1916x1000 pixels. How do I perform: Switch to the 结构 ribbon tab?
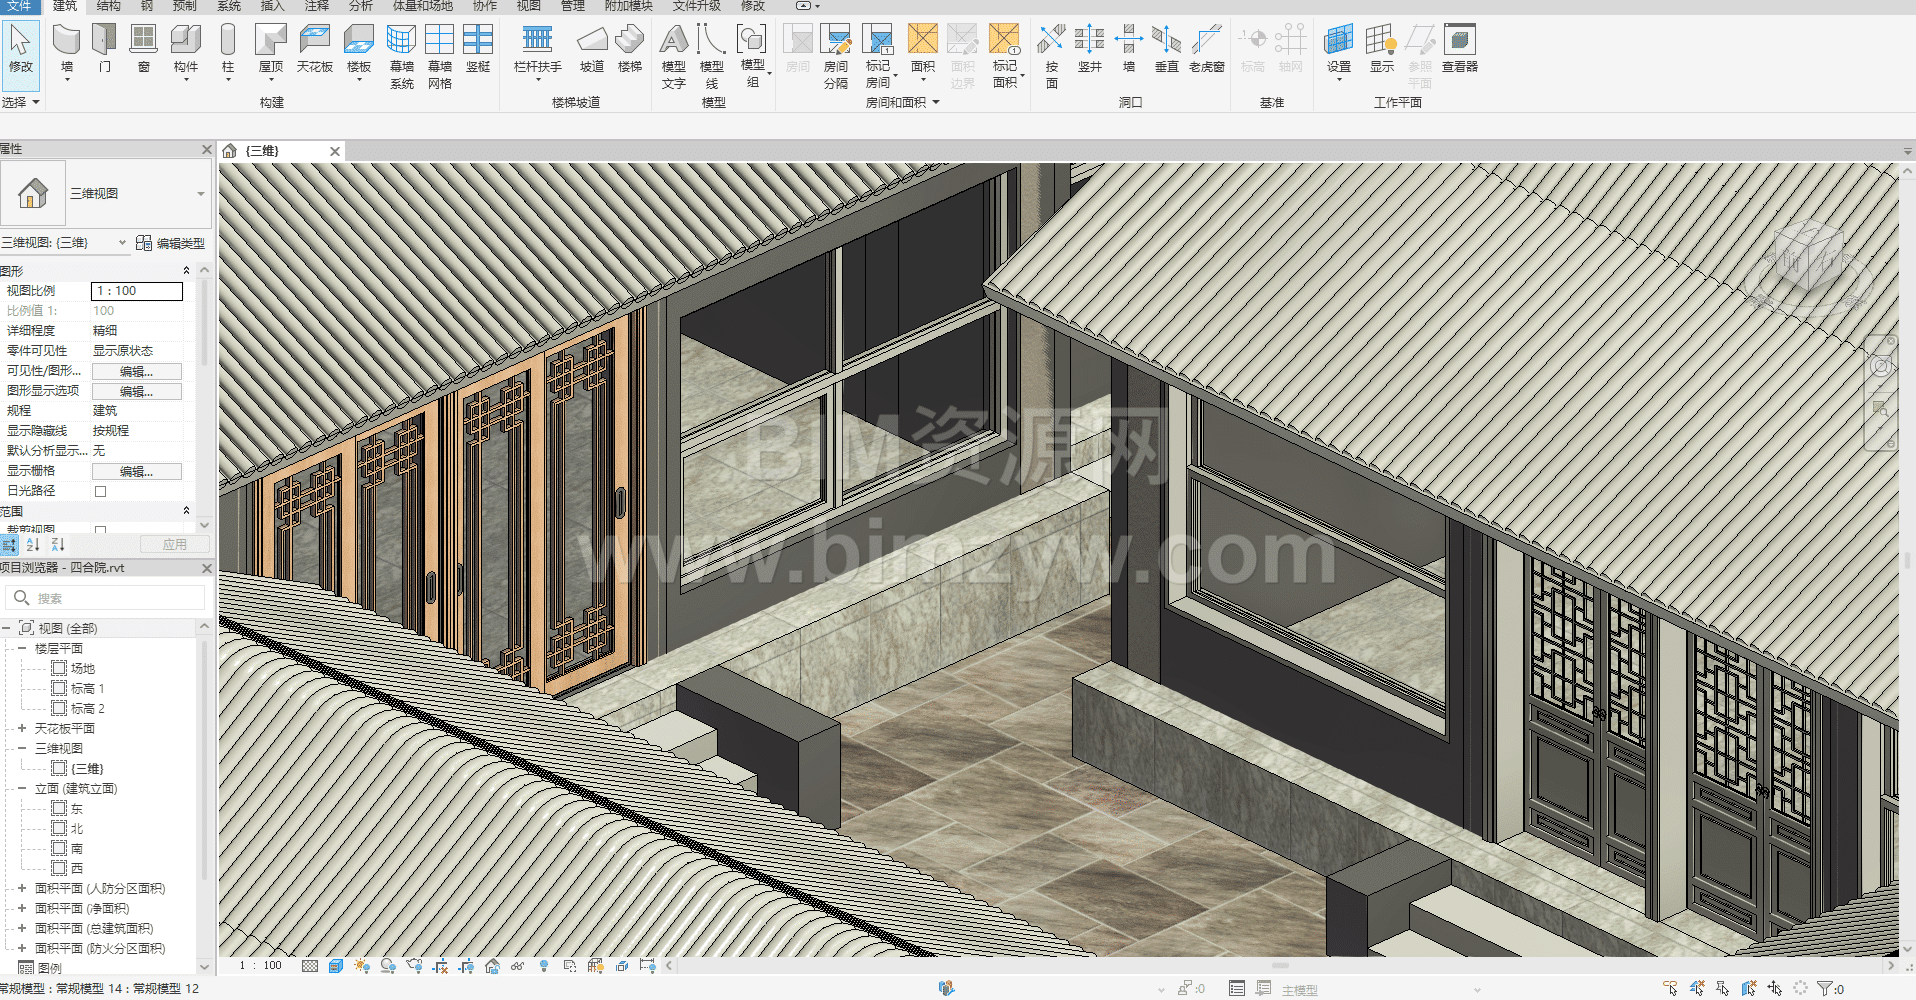point(108,6)
